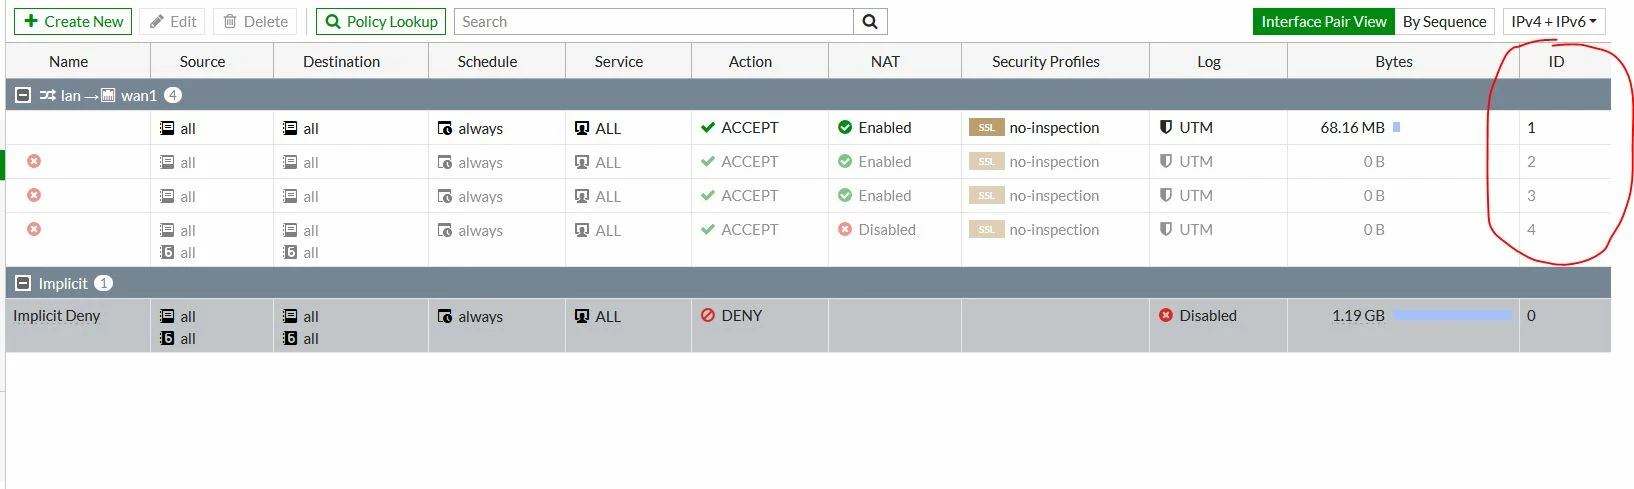Screen dimensions: 1634x489
Task: Click the NAT Disabled status of policy 4
Action: 876,229
